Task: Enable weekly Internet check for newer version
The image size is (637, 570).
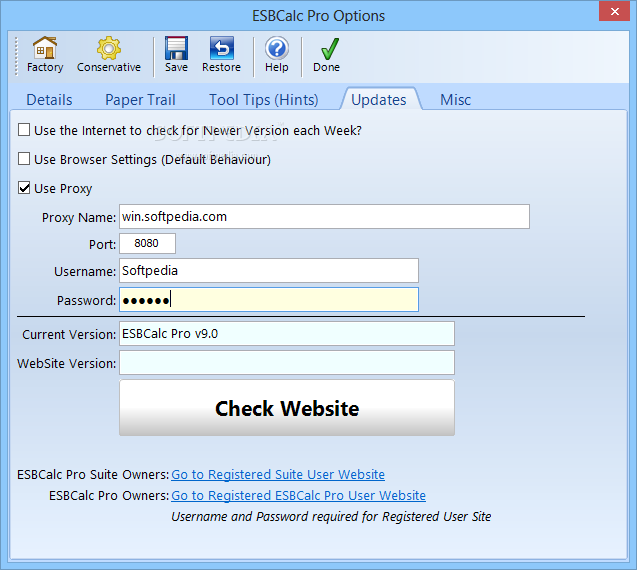Action: [24, 130]
